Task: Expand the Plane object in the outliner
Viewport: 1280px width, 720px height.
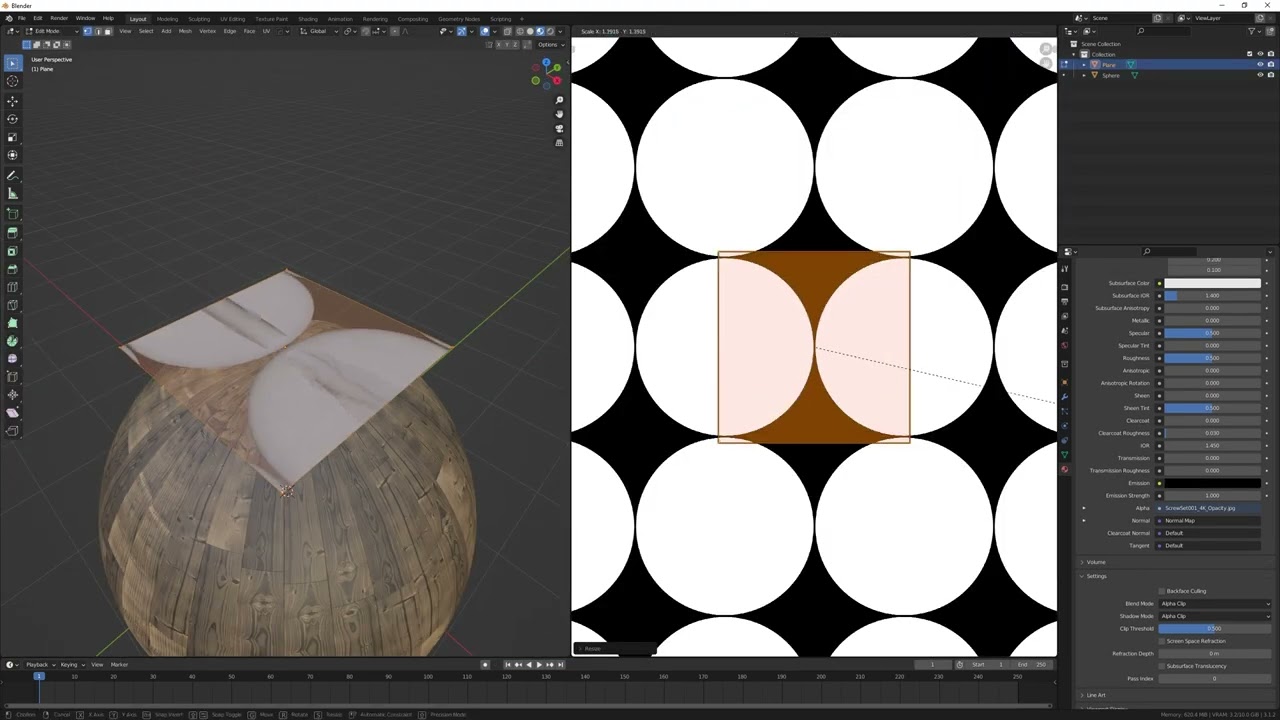Action: (x=1084, y=65)
